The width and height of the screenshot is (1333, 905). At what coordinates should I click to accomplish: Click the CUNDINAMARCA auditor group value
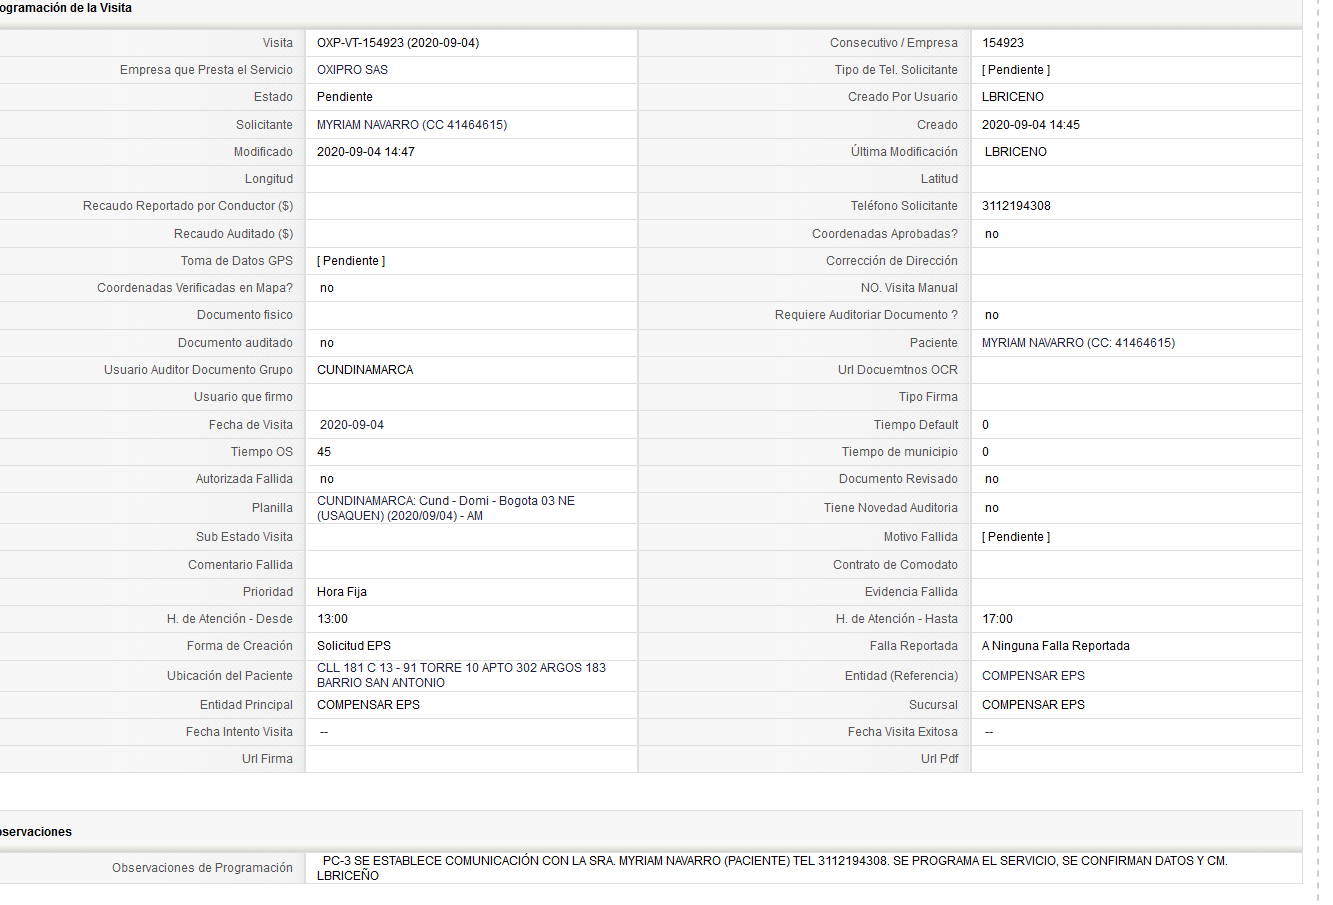pyautogui.click(x=365, y=370)
